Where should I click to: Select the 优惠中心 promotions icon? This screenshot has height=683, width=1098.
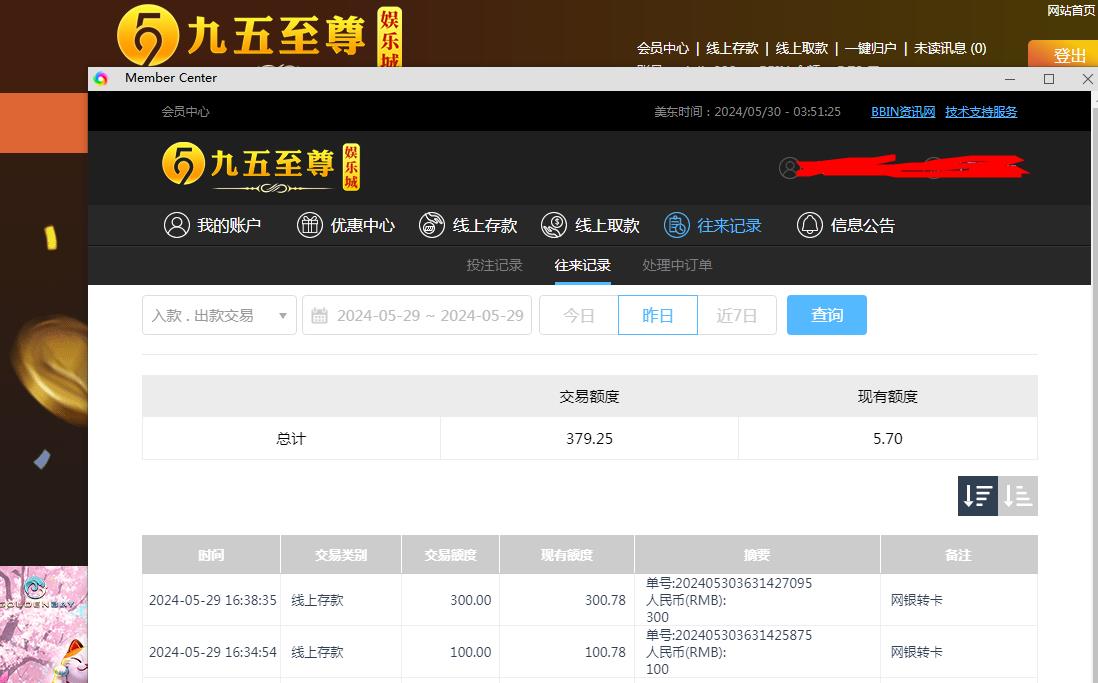click(309, 225)
